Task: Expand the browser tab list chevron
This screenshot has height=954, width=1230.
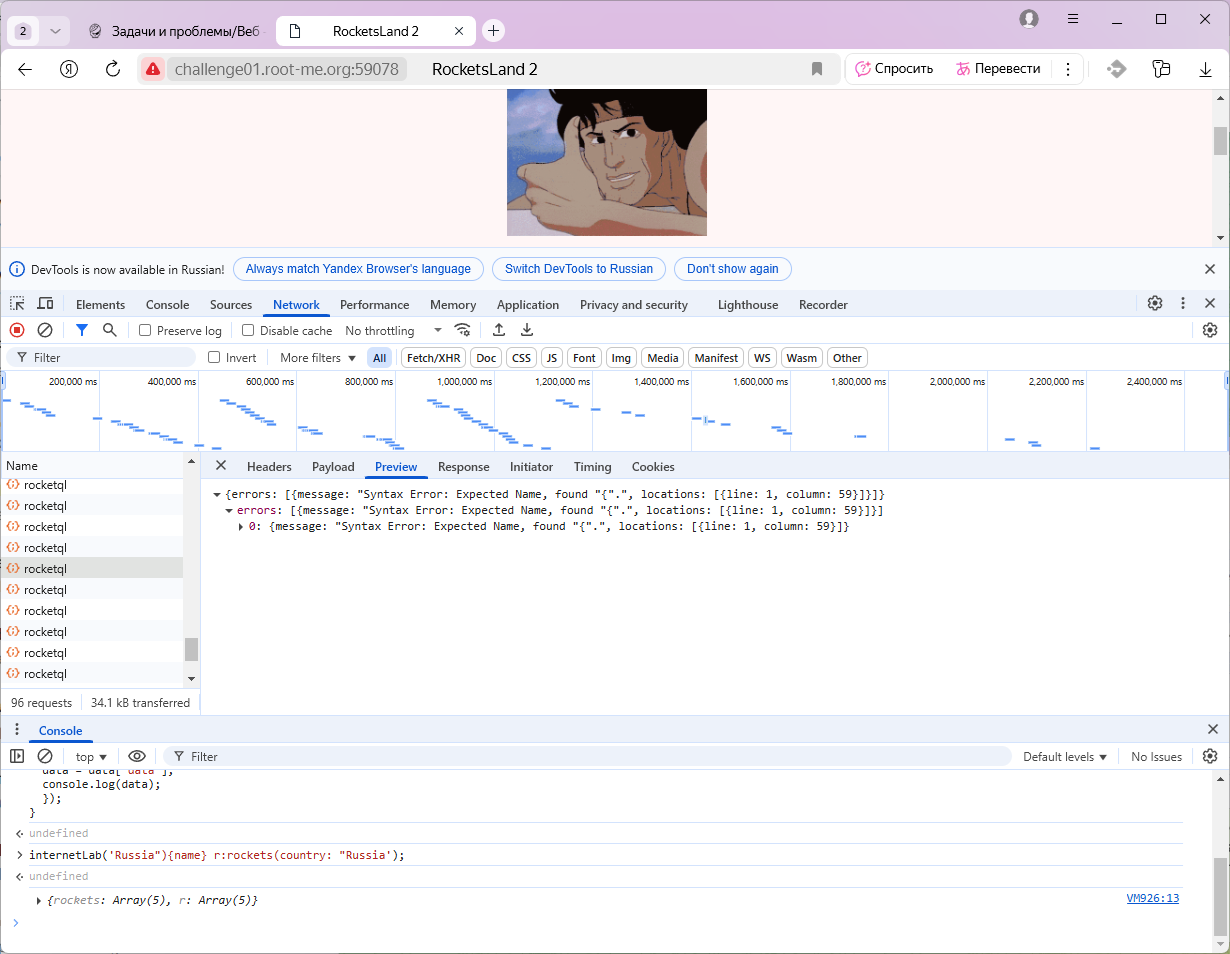Action: tap(55, 31)
